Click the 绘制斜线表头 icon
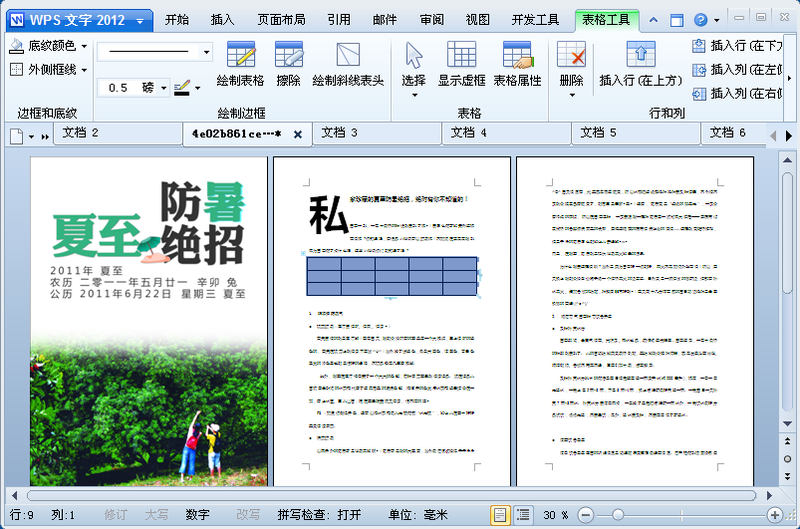Image resolution: width=800 pixels, height=529 pixels. pos(348,65)
